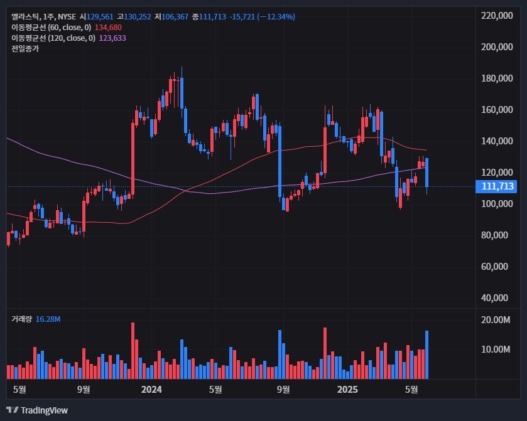
Task: Select the 이동평균선 (120, close, 0) legend
Action: [53, 38]
